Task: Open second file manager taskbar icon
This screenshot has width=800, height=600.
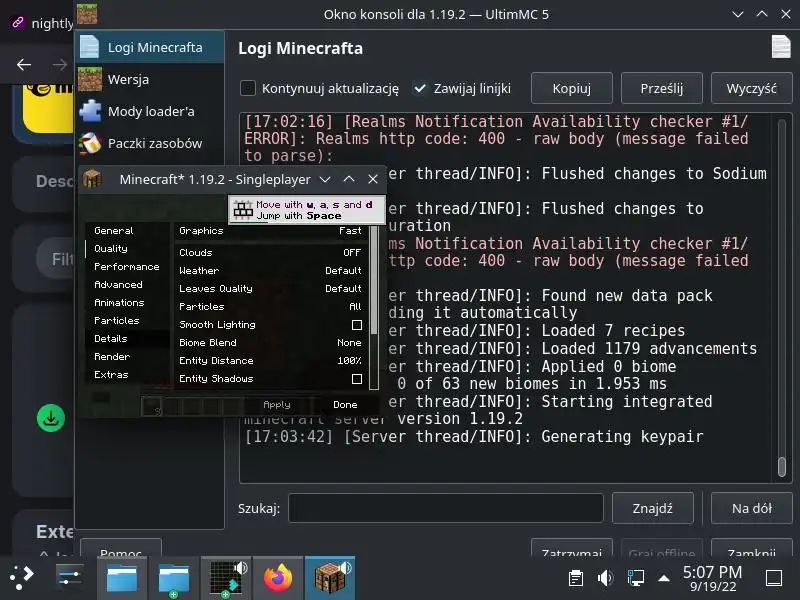Action: pos(173,579)
